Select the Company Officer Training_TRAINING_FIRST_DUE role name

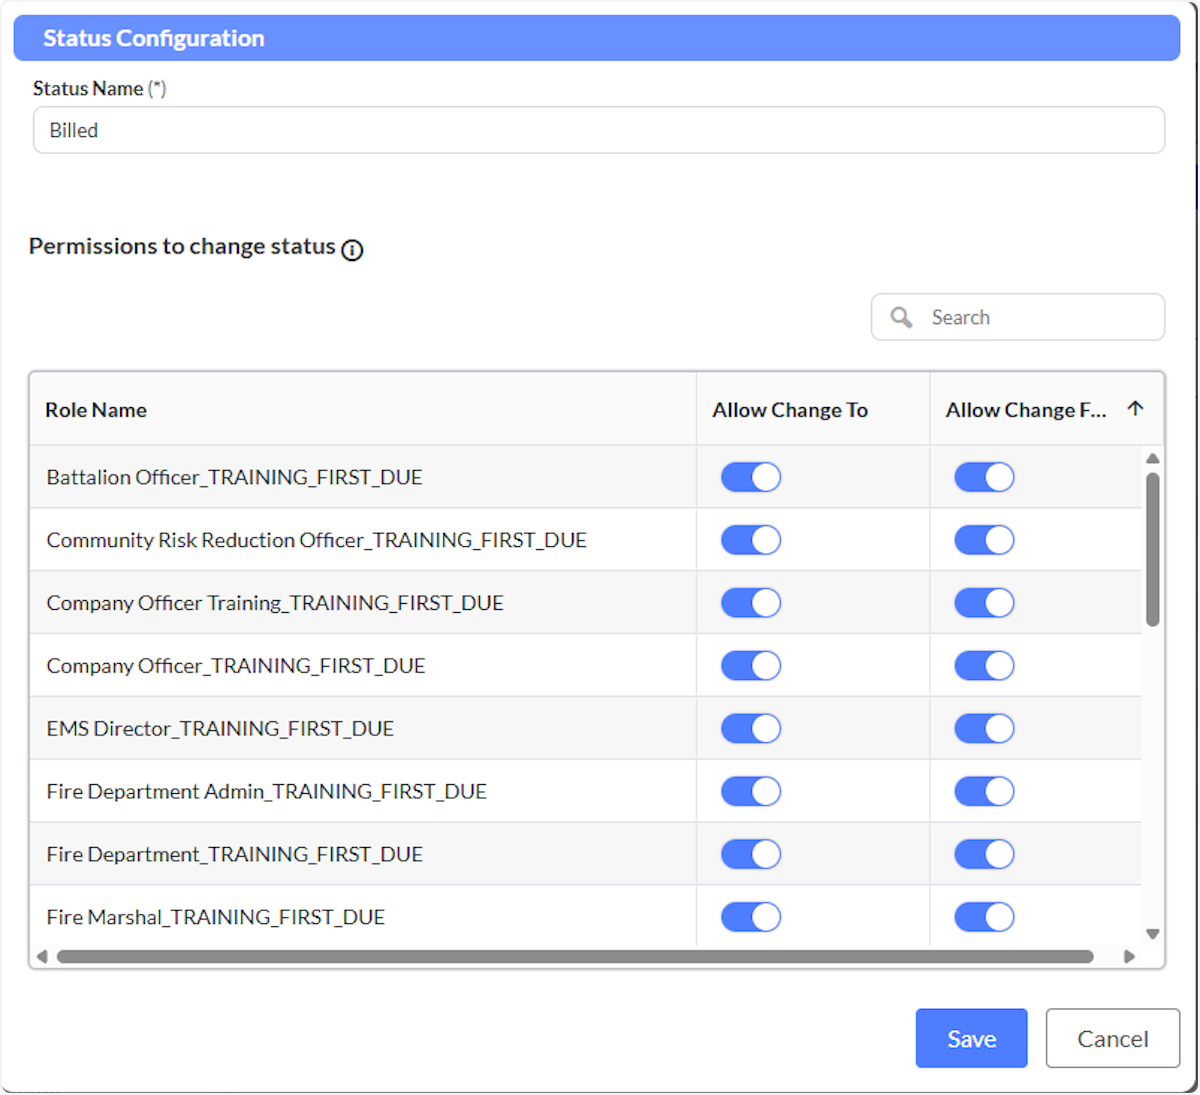point(275,603)
